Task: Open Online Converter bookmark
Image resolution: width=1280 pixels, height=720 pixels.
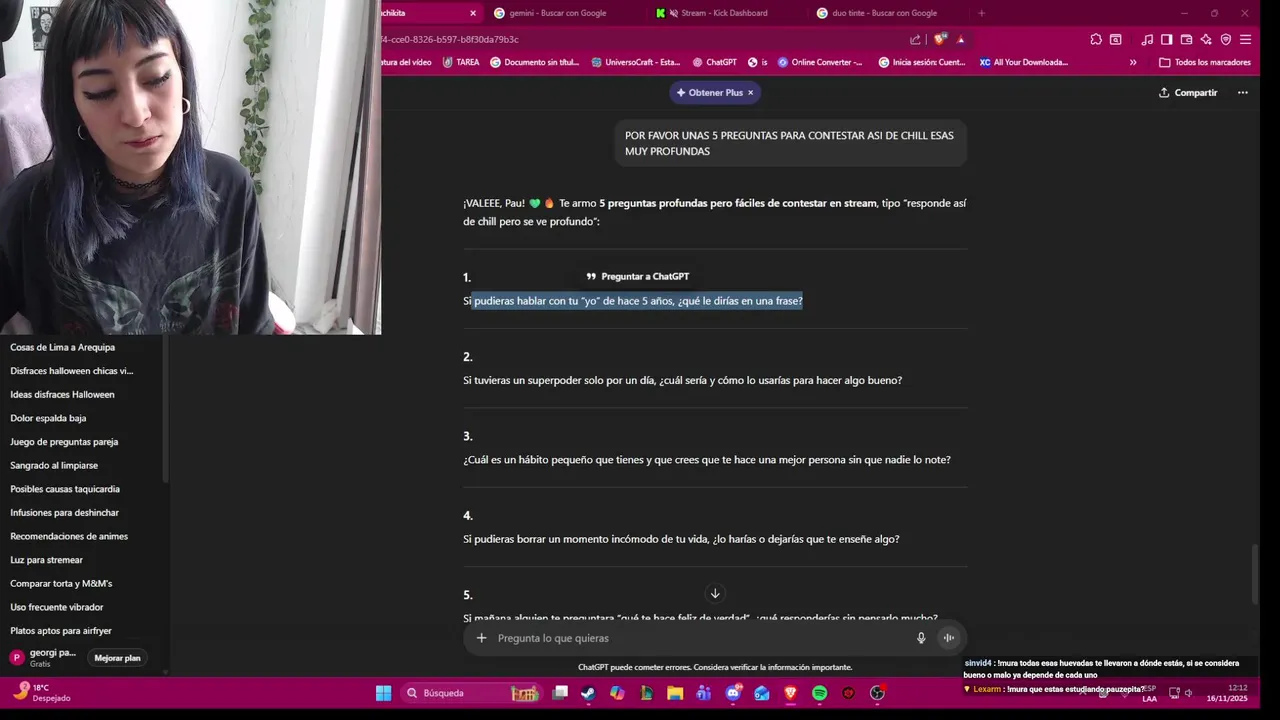Action: pyautogui.click(x=820, y=62)
